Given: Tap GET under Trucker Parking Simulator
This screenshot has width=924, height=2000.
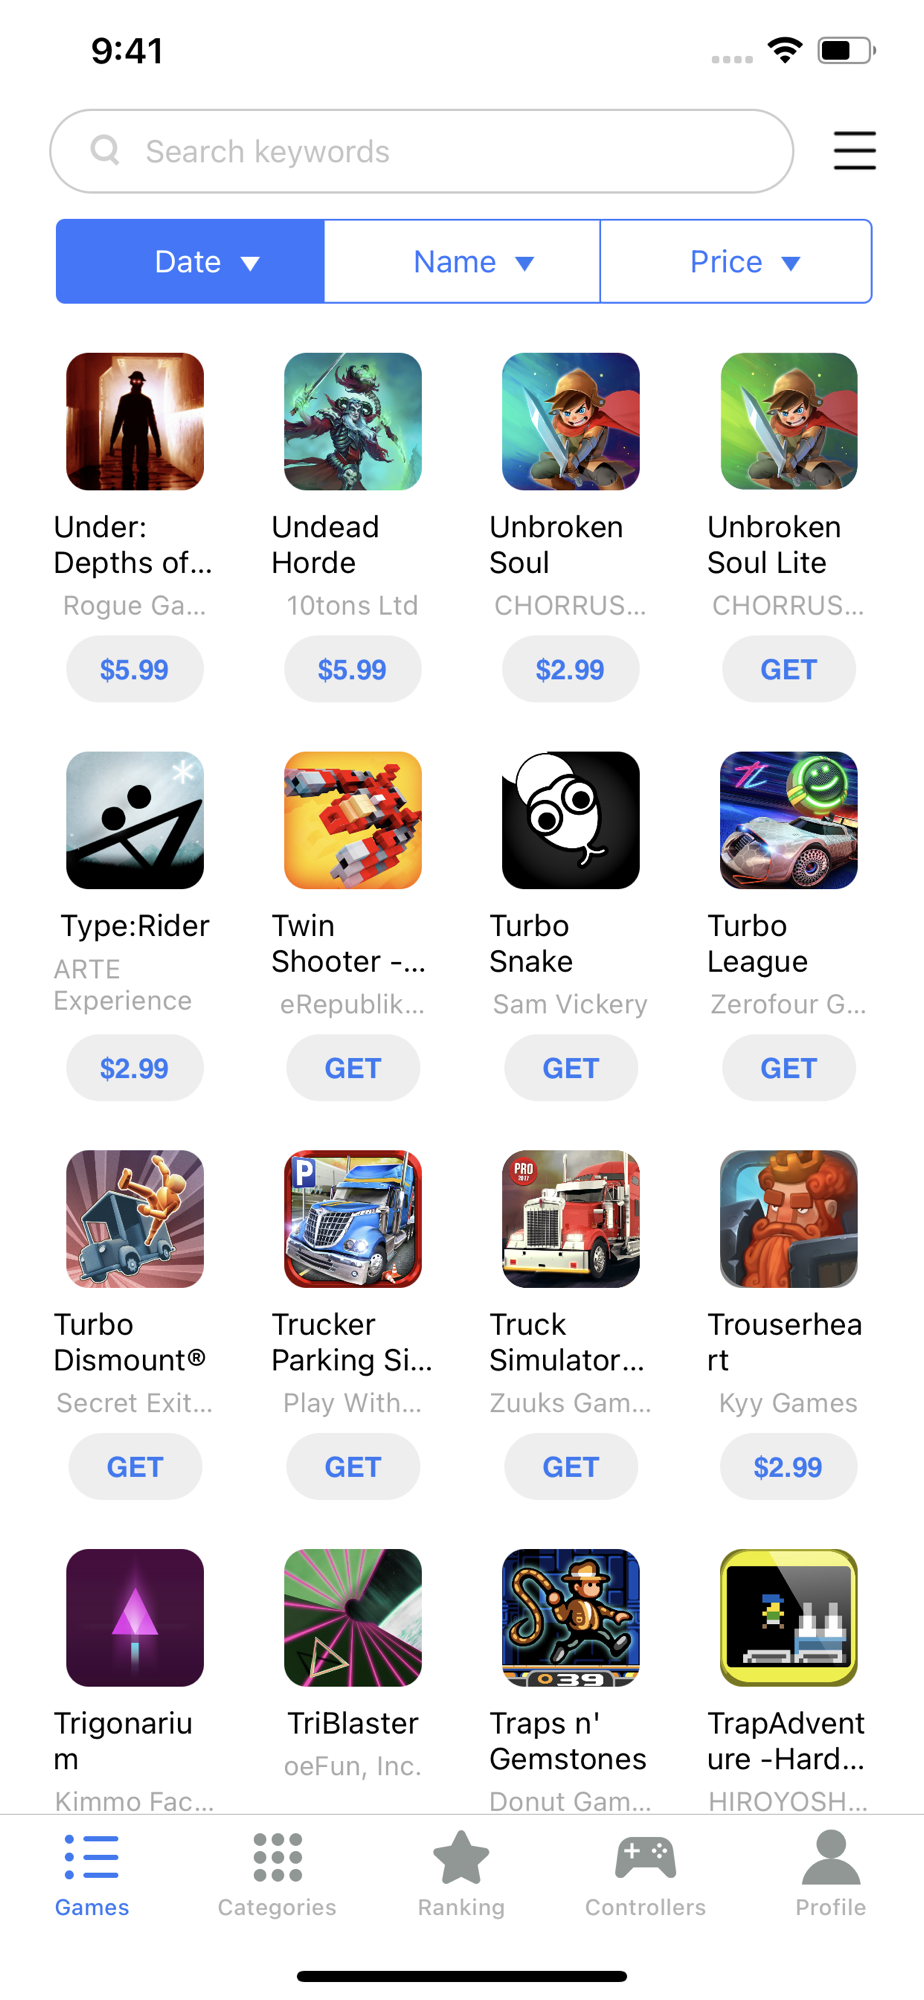Looking at the screenshot, I should 352,1467.
